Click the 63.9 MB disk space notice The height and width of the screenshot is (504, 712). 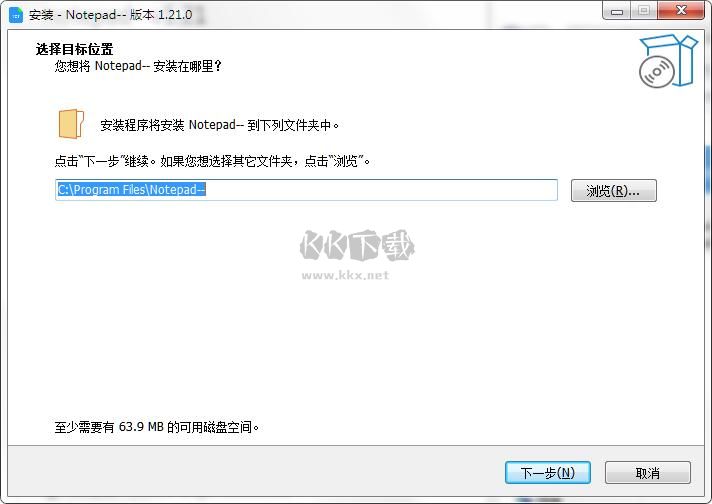click(x=157, y=427)
